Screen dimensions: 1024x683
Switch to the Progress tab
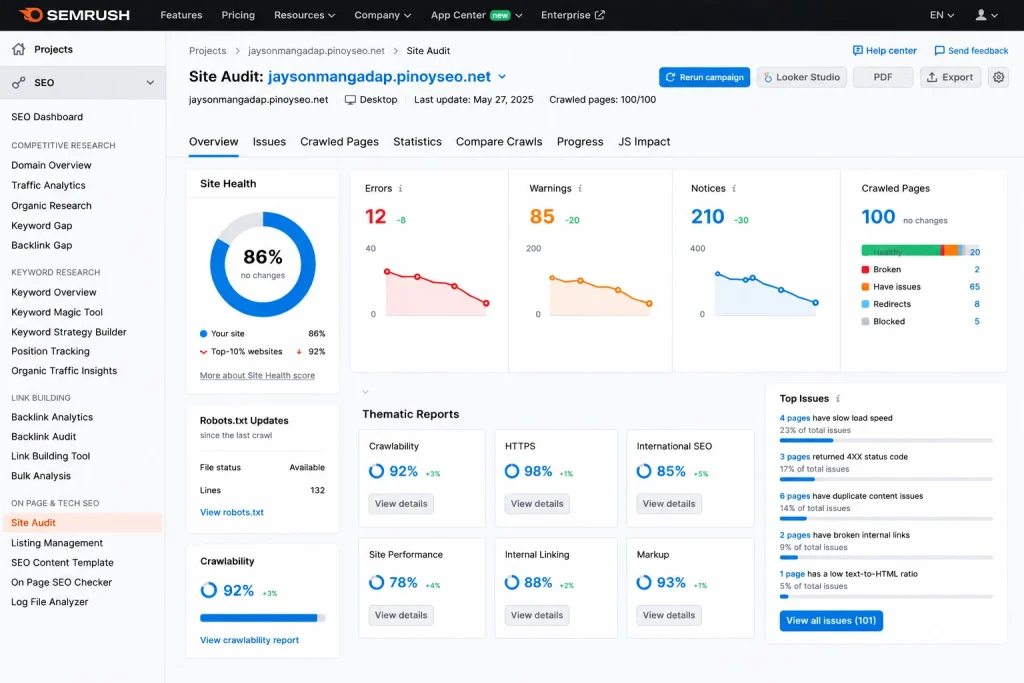580,142
